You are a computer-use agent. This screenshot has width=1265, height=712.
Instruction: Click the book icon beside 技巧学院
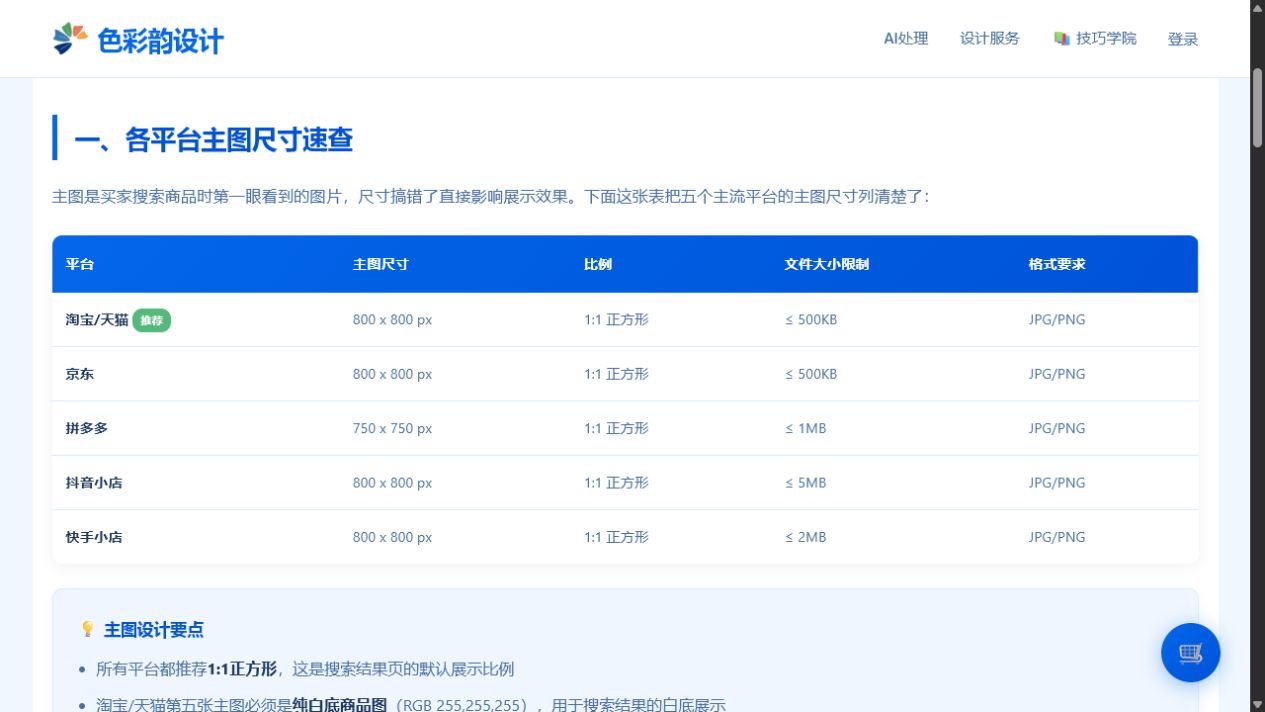coord(1062,39)
